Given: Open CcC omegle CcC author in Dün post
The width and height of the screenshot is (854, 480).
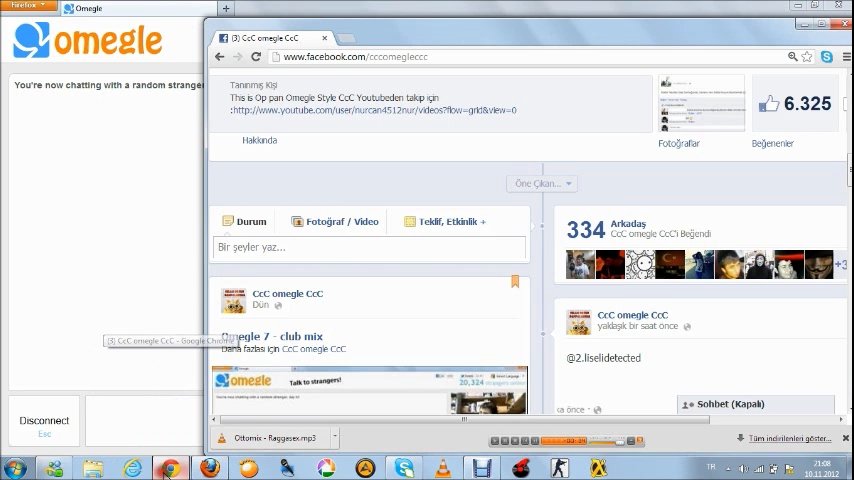Looking at the screenshot, I should point(288,294).
